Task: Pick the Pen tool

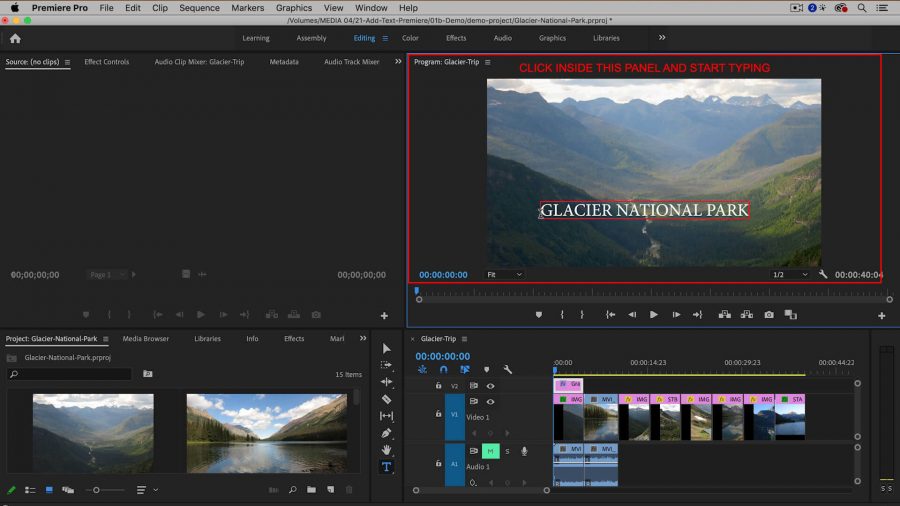Action: tap(386, 433)
